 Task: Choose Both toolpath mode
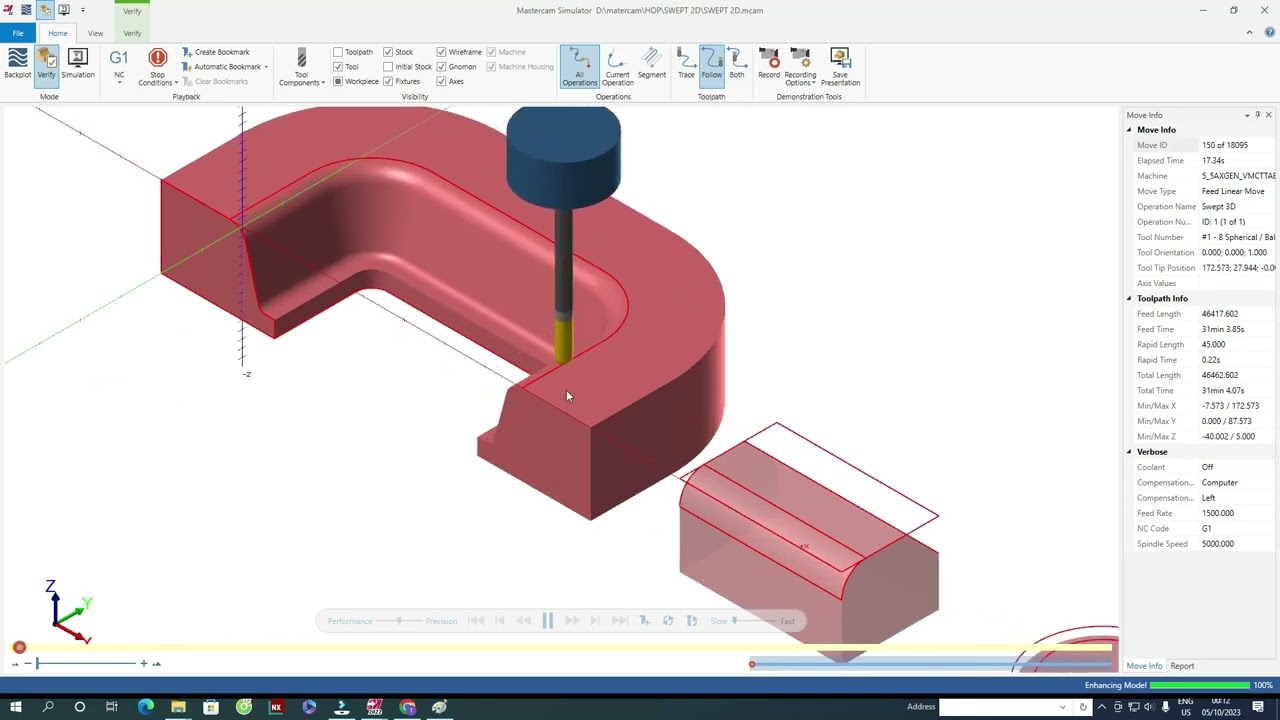coord(737,64)
